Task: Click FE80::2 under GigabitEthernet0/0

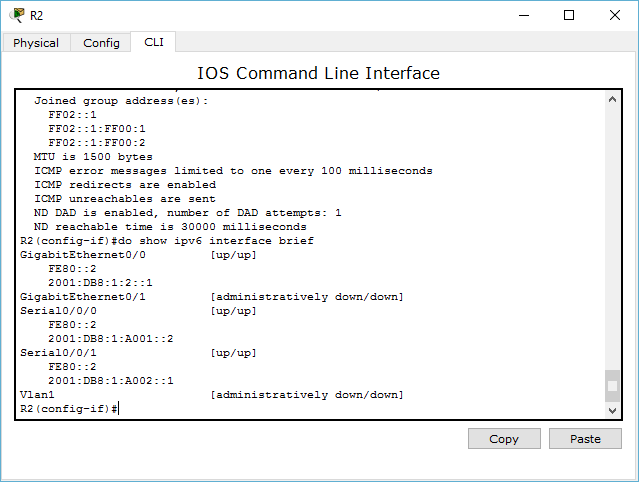Action: [72, 269]
